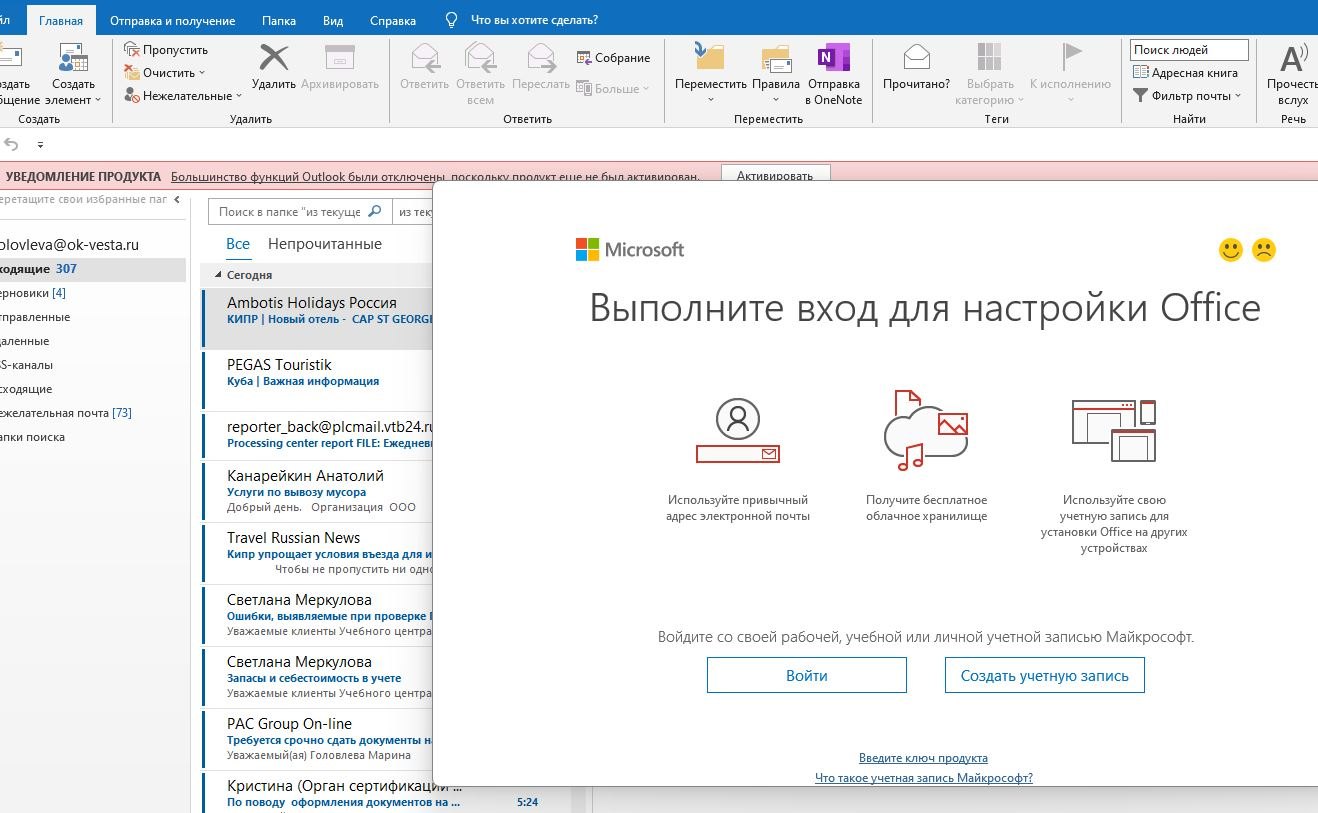The image size is (1318, 813).
Task: Show All messages filter
Action: (x=238, y=244)
